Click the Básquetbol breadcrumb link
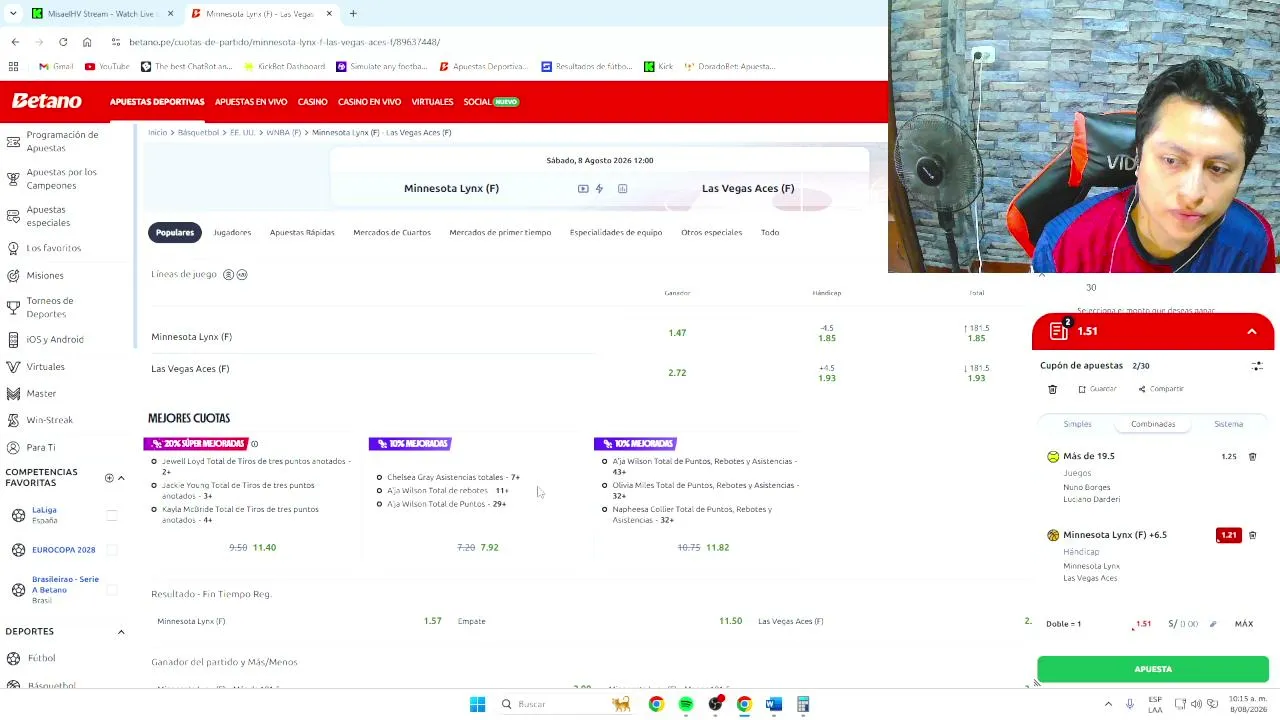 point(198,132)
